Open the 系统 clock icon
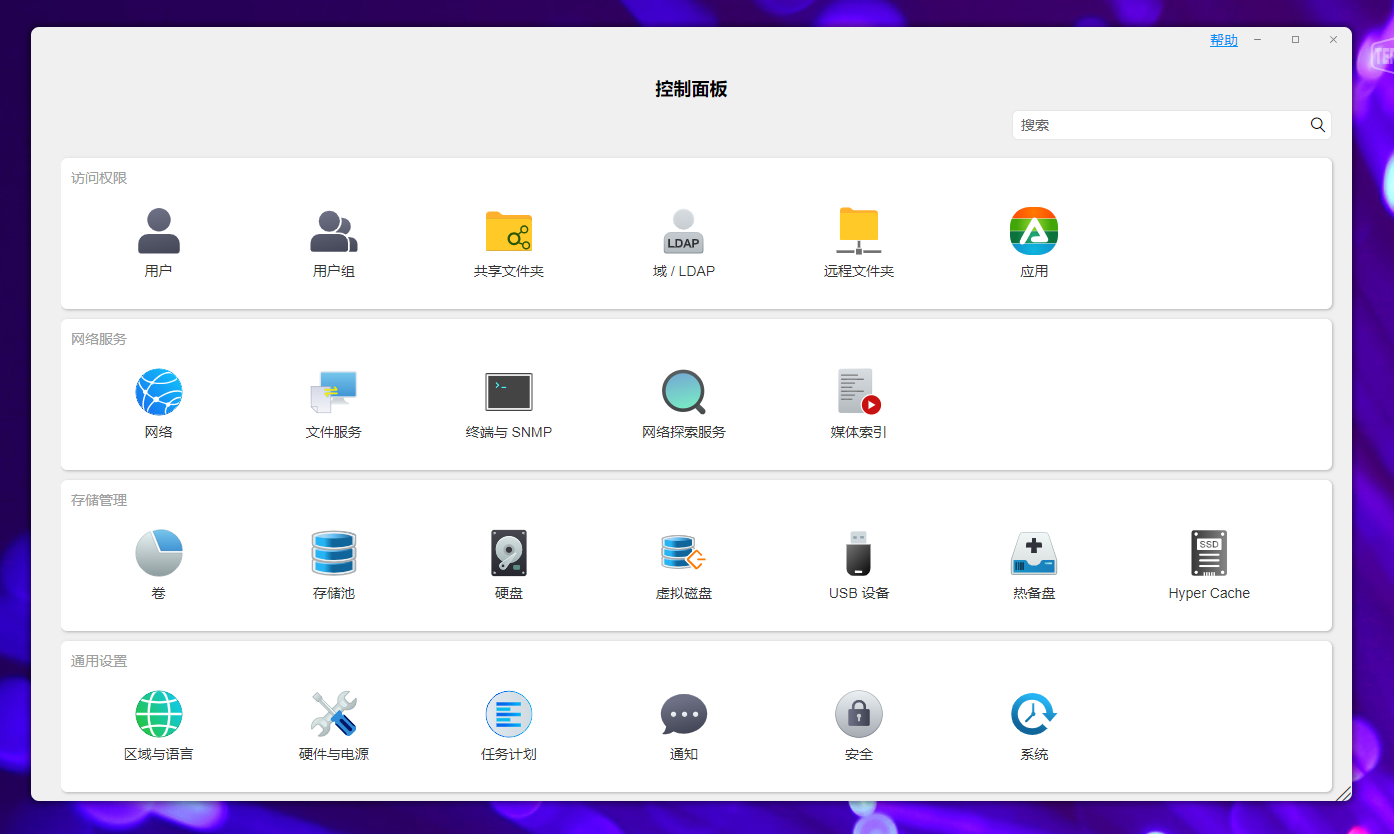1394x834 pixels. (x=1034, y=714)
